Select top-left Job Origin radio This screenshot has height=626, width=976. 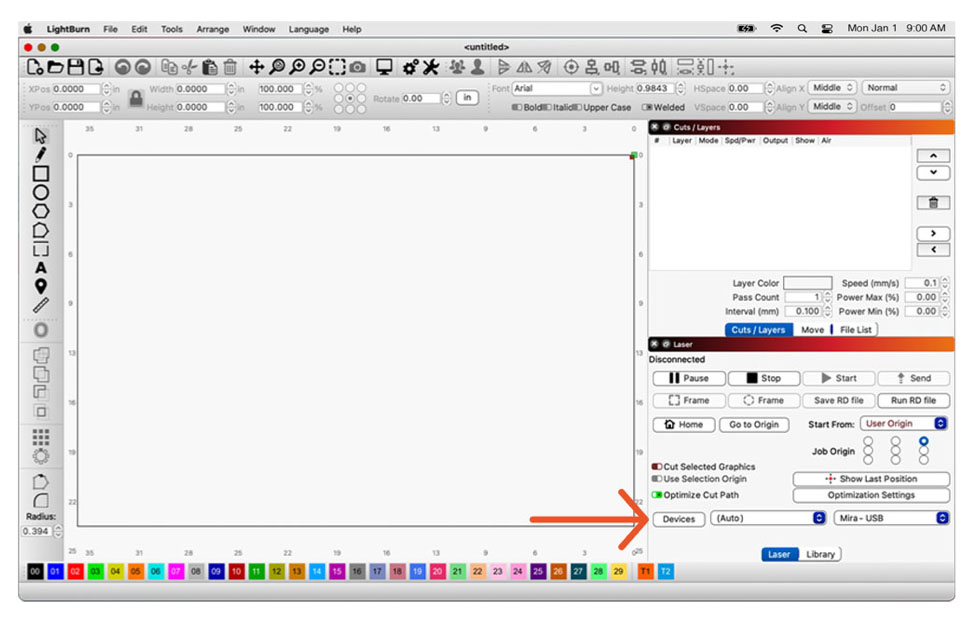coord(868,441)
